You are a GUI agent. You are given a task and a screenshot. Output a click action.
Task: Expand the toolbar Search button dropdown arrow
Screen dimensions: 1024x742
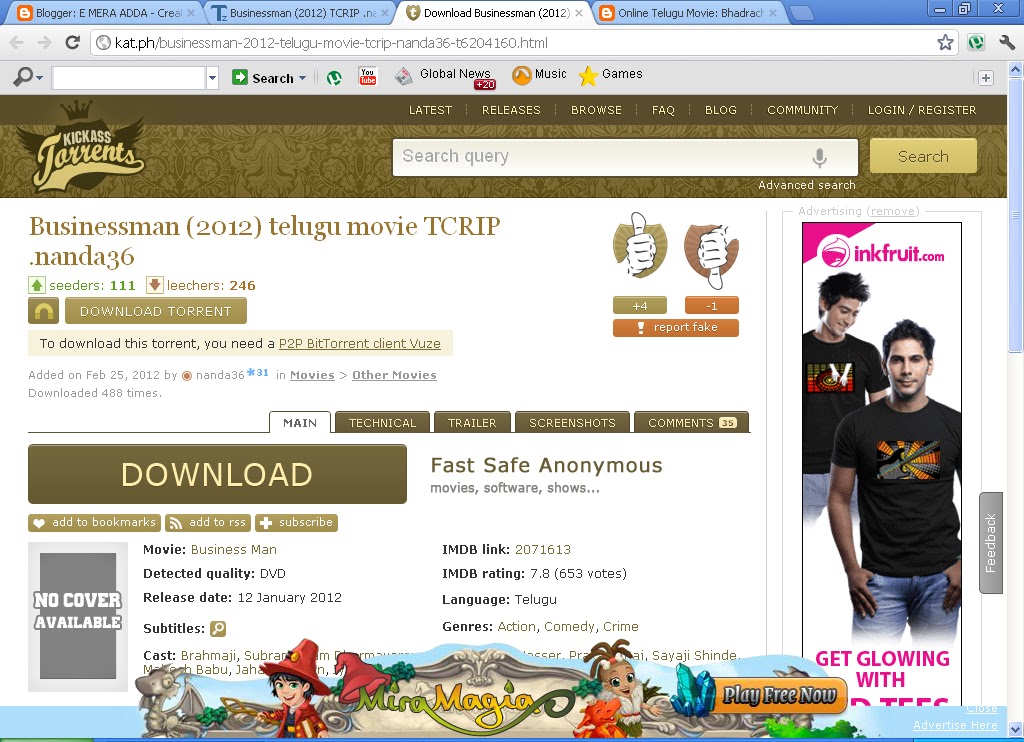click(302, 78)
